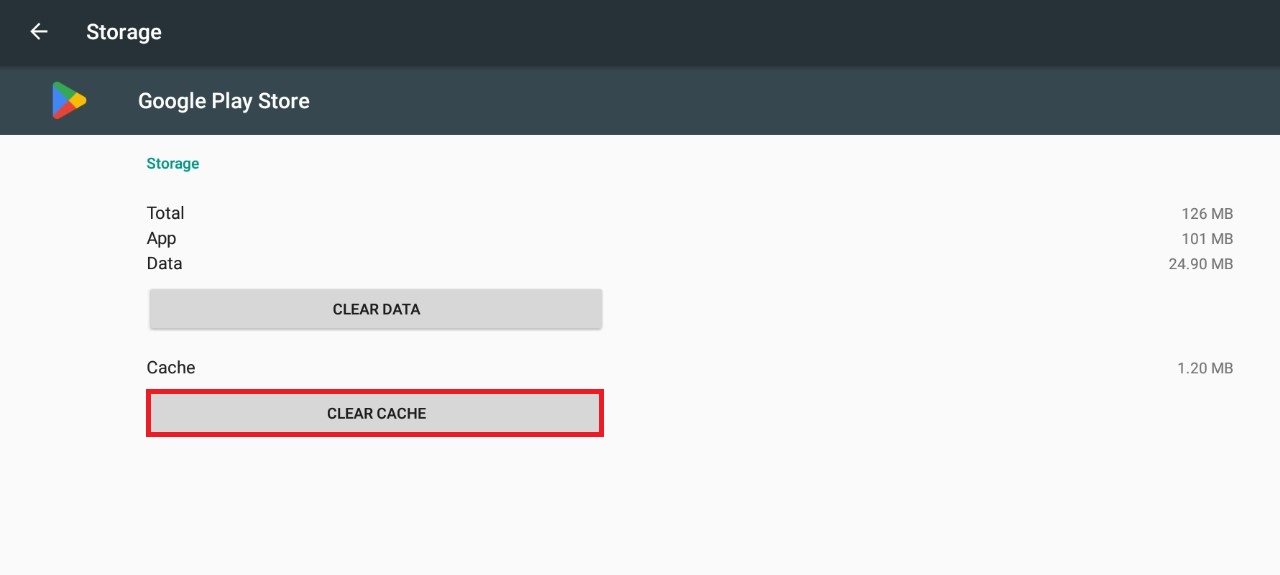Image resolution: width=1280 pixels, height=575 pixels.
Task: Click the 1.20 MB cache value
Action: [1205, 368]
